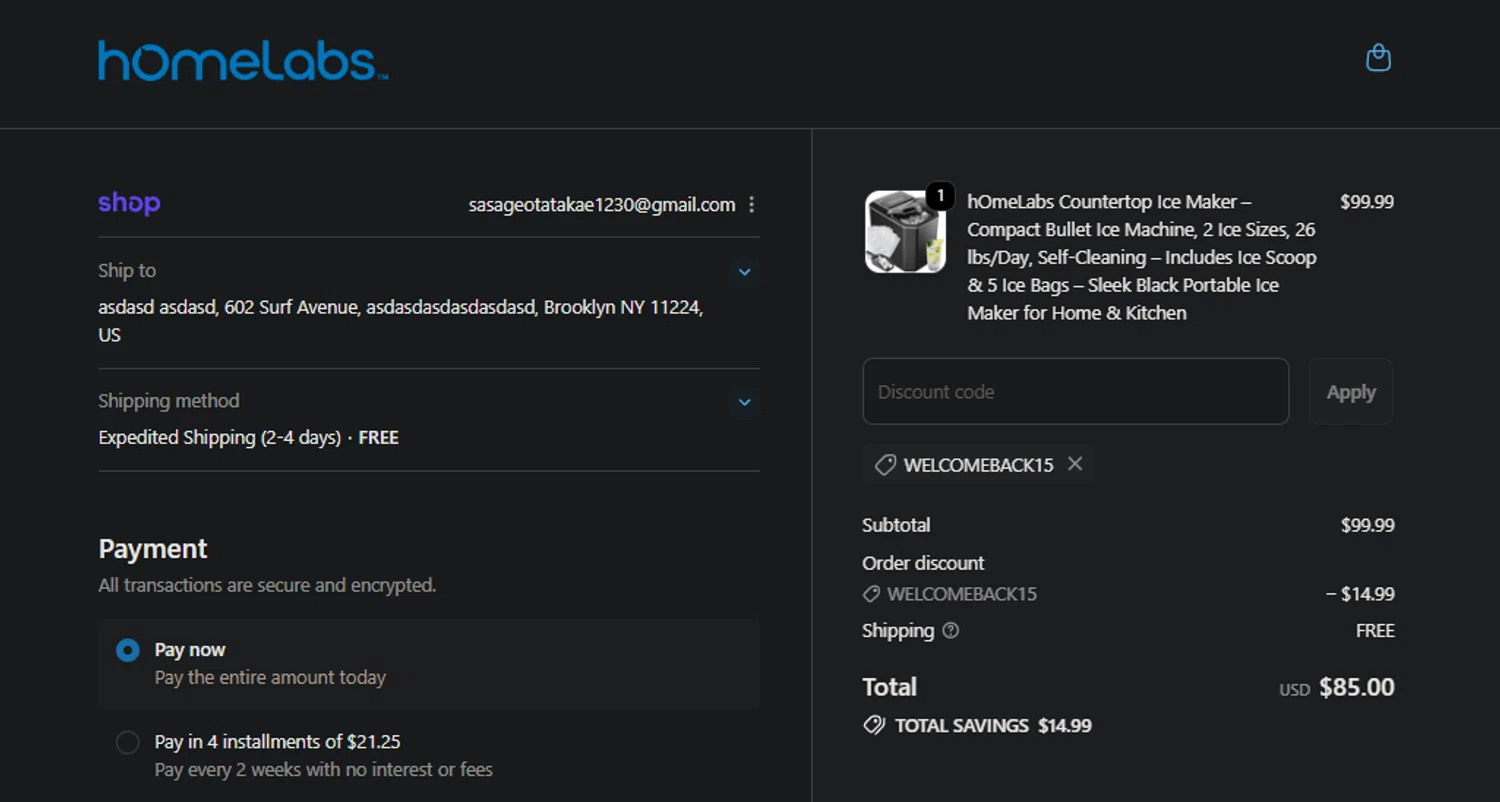Click the Expedited Shipping (2-4 days) text
1500x802 pixels.
219,438
